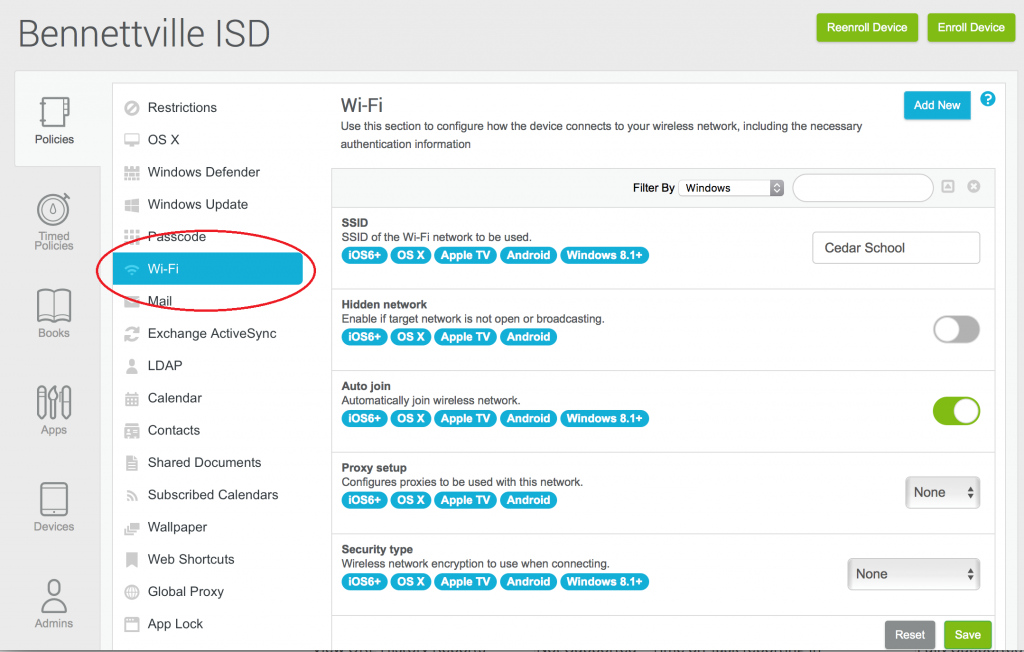Click the Web Shortcuts bookmark icon
Screen dimensions: 1024x652
point(132,560)
